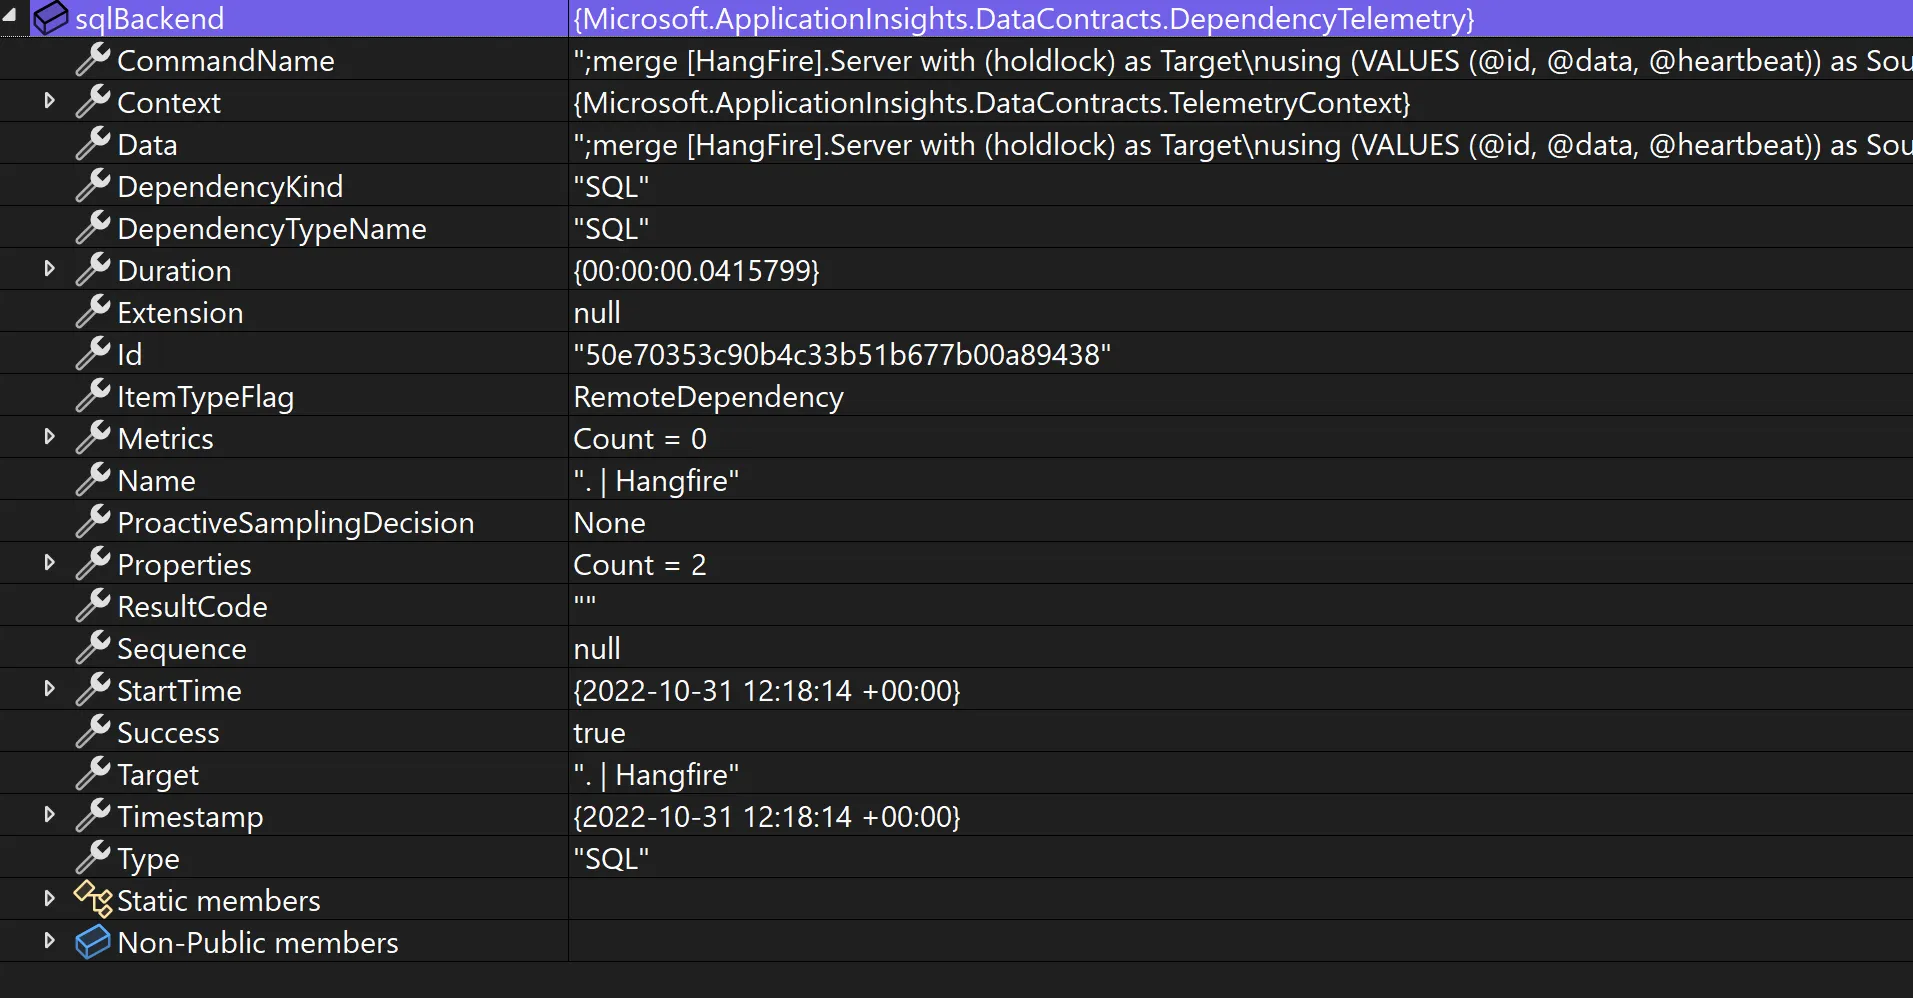Click the wrench icon beside Type property
This screenshot has height=998, width=1913.
pyautogui.click(x=93, y=858)
